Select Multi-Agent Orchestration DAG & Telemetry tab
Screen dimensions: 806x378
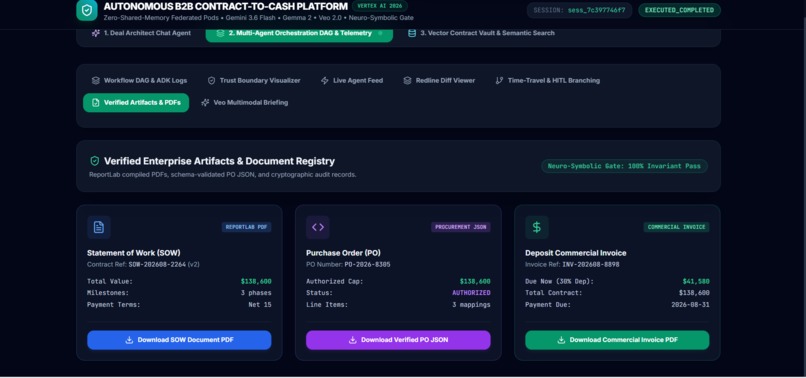coord(299,33)
